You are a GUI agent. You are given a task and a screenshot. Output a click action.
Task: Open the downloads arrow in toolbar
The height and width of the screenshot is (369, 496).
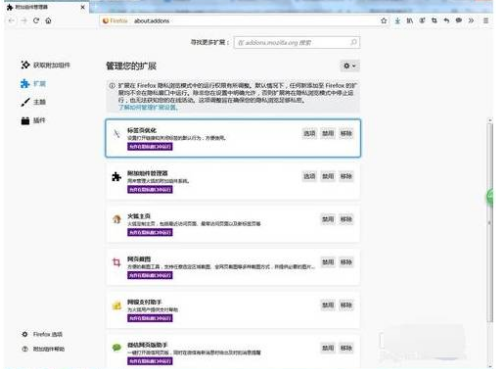coord(397,21)
